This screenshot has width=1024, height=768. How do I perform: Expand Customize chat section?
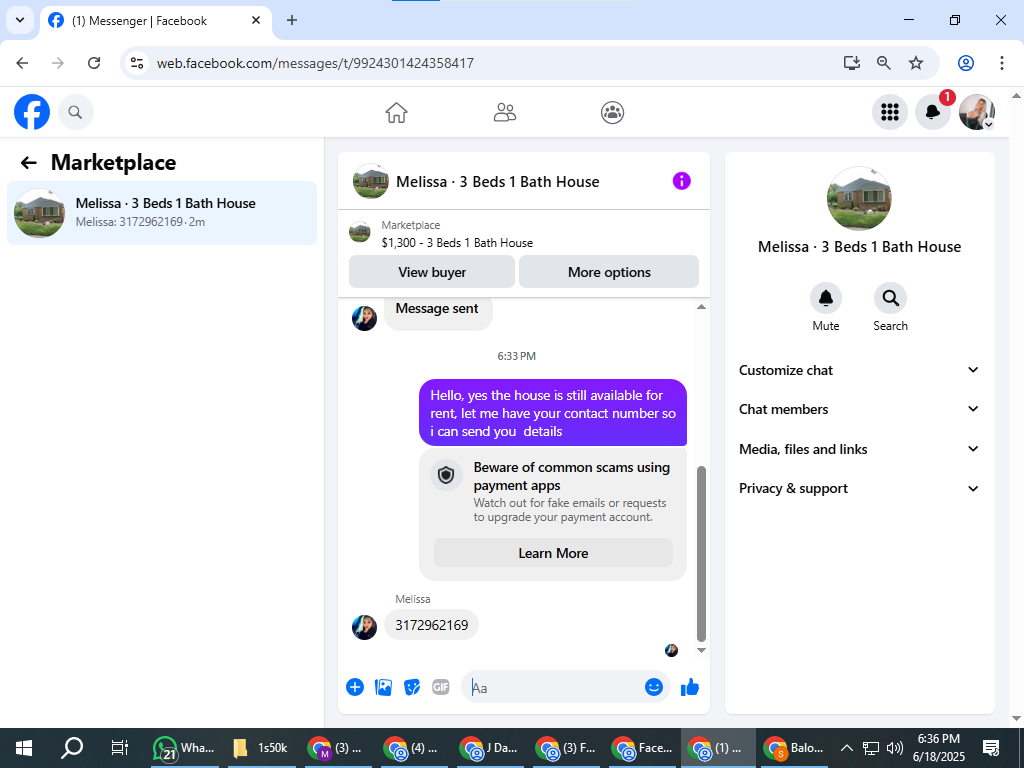859,370
